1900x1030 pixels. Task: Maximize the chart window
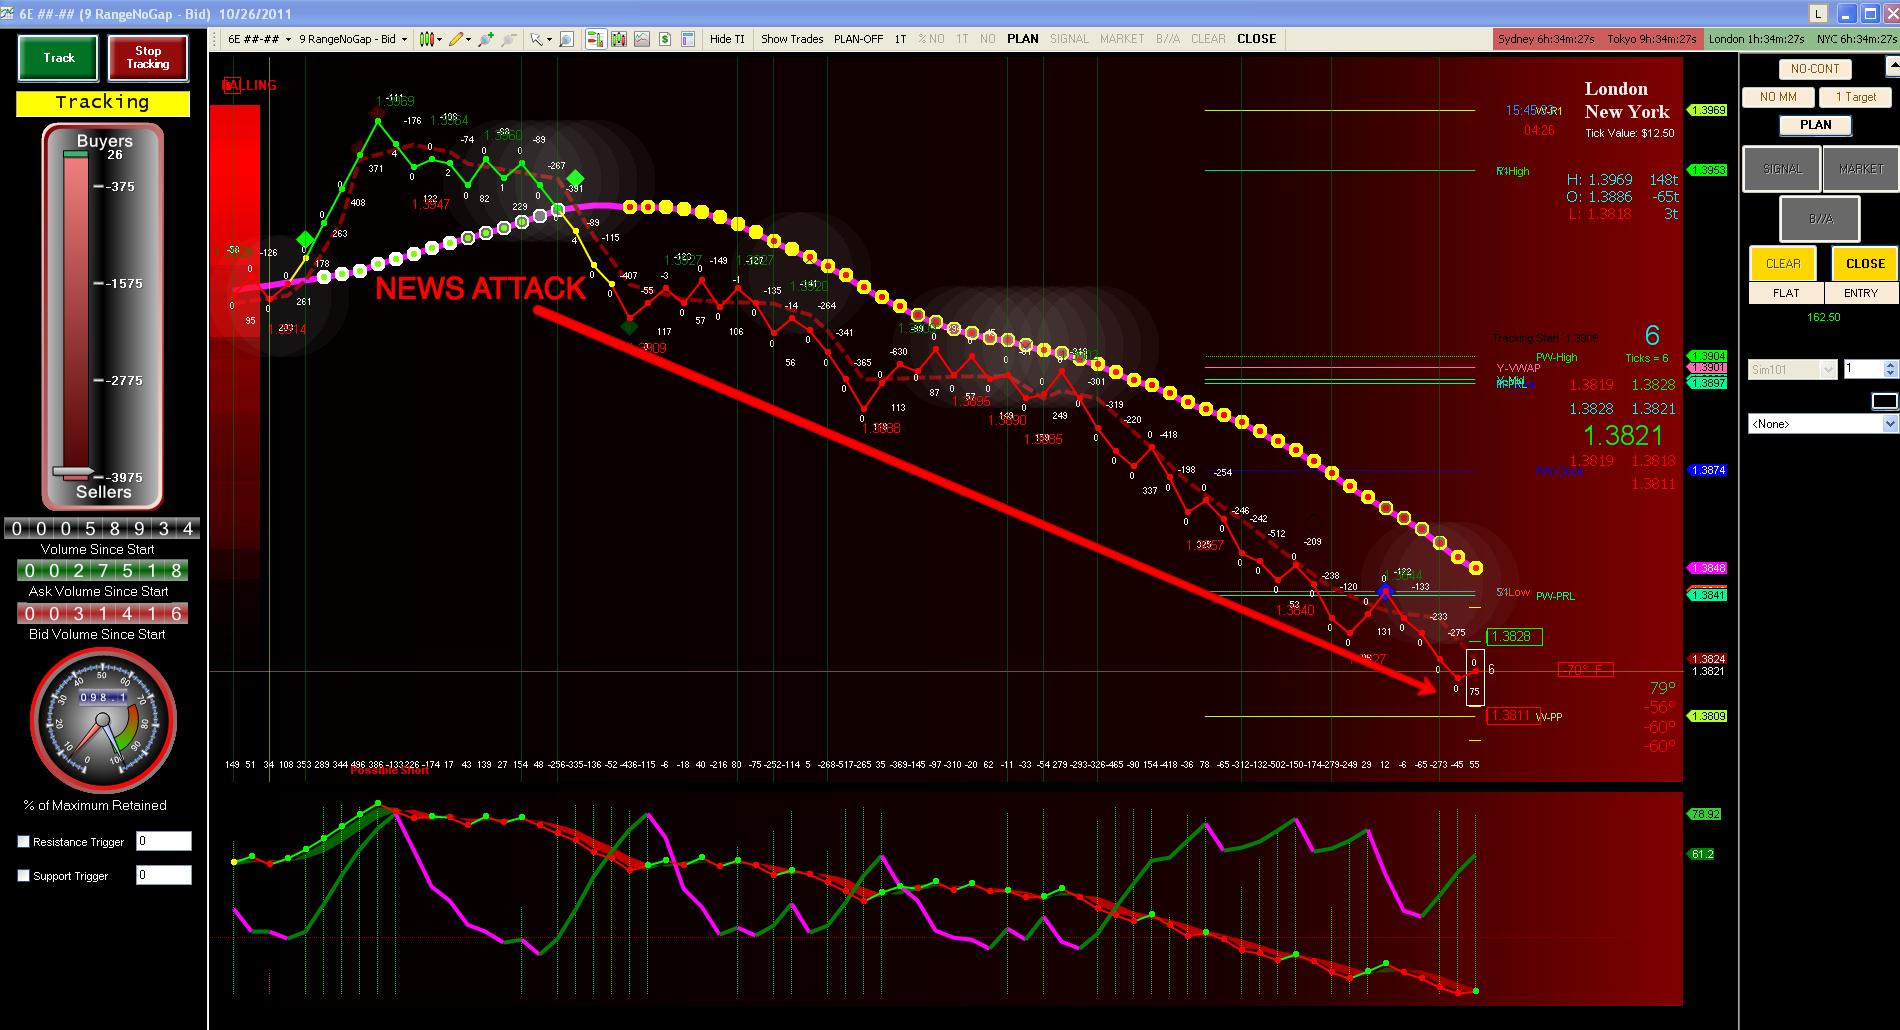pos(1870,13)
